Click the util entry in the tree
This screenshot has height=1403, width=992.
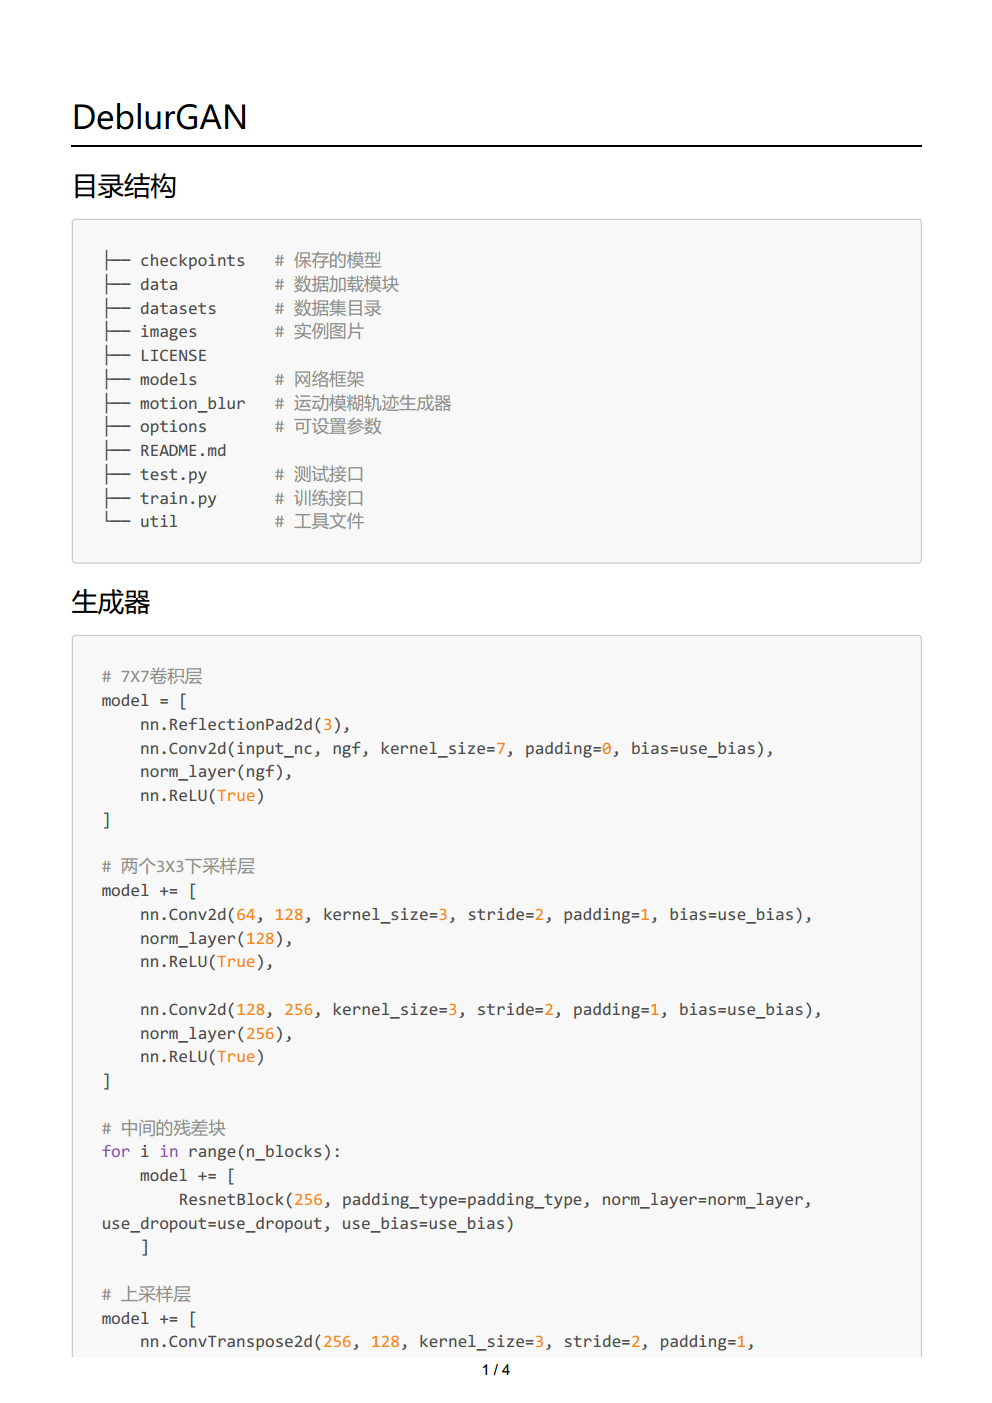[158, 521]
